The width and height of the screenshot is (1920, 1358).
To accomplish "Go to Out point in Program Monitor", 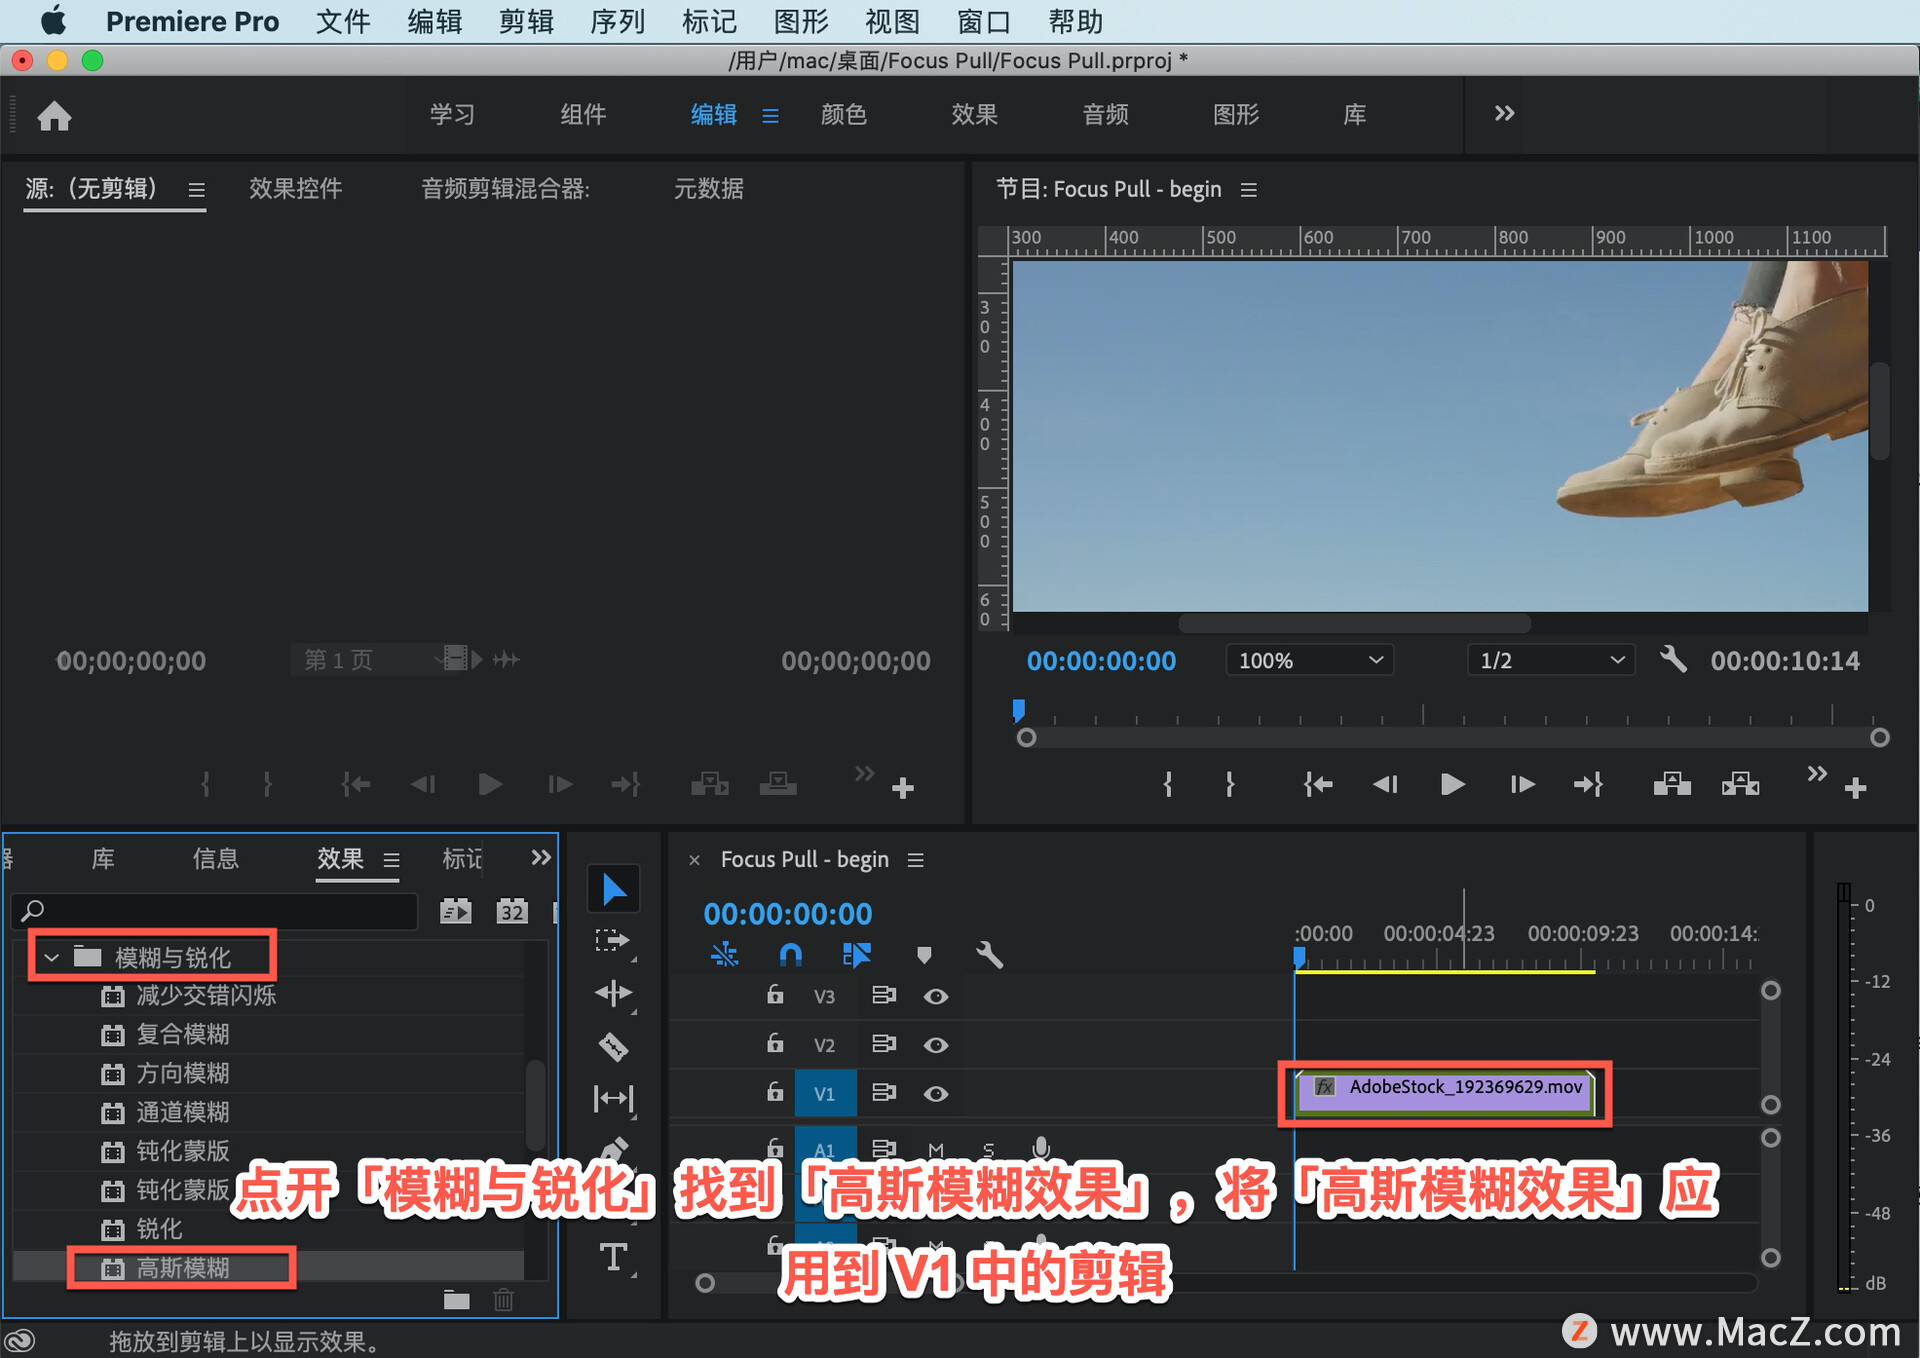I will point(1588,784).
